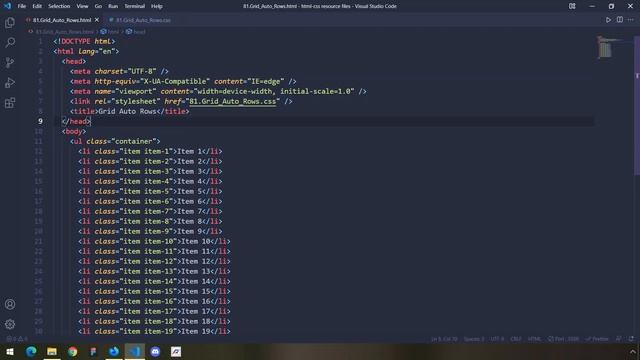This screenshot has height=360, width=640.
Task: Open the notifications bell in status bar
Action: [631, 339]
